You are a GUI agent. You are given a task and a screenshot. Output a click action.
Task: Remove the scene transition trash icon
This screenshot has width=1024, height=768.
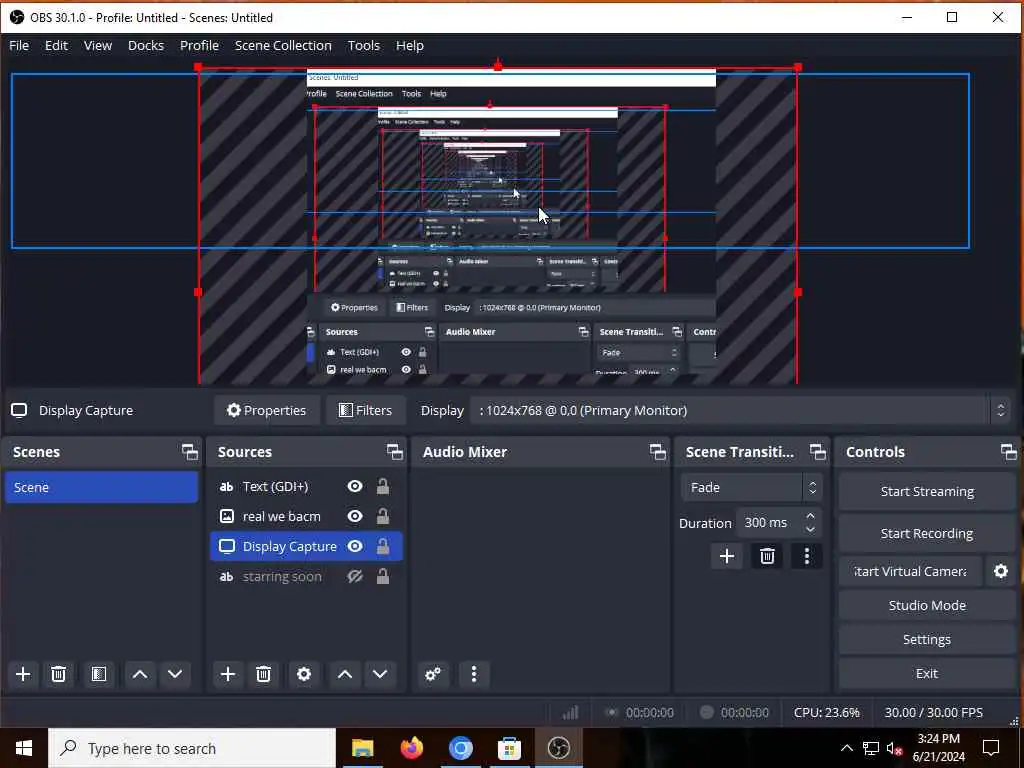click(x=767, y=556)
